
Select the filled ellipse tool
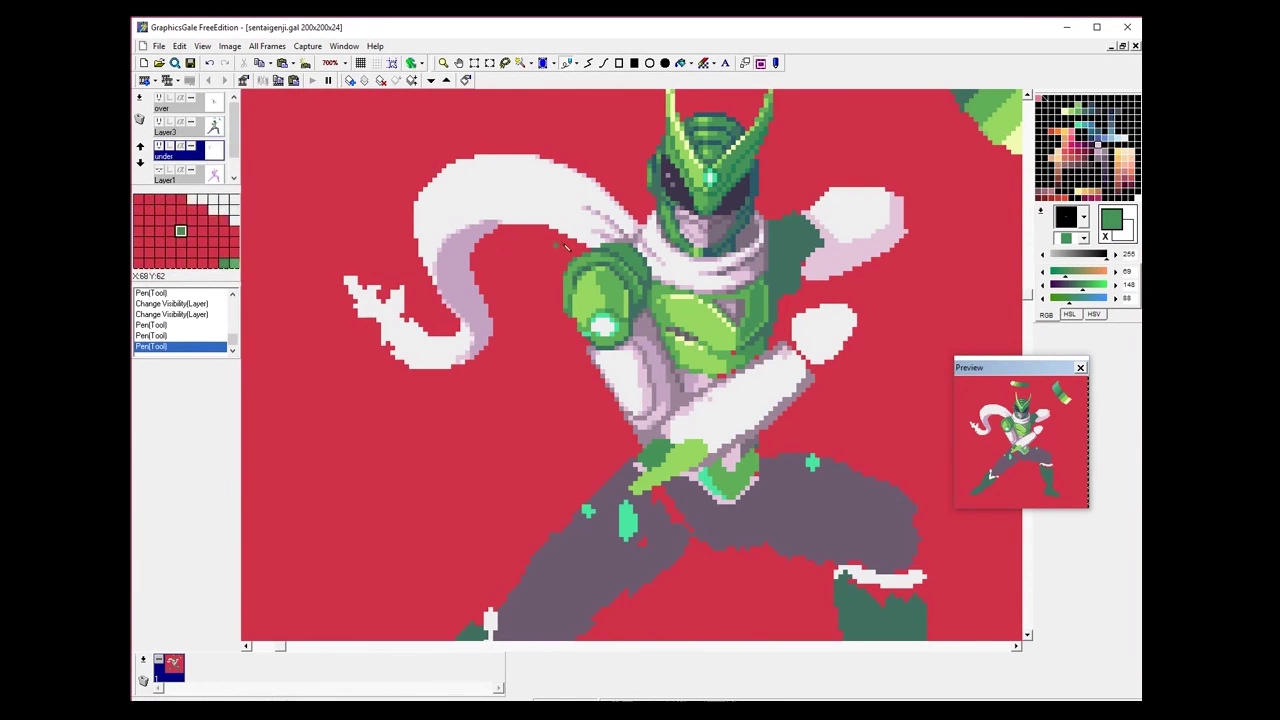(665, 63)
